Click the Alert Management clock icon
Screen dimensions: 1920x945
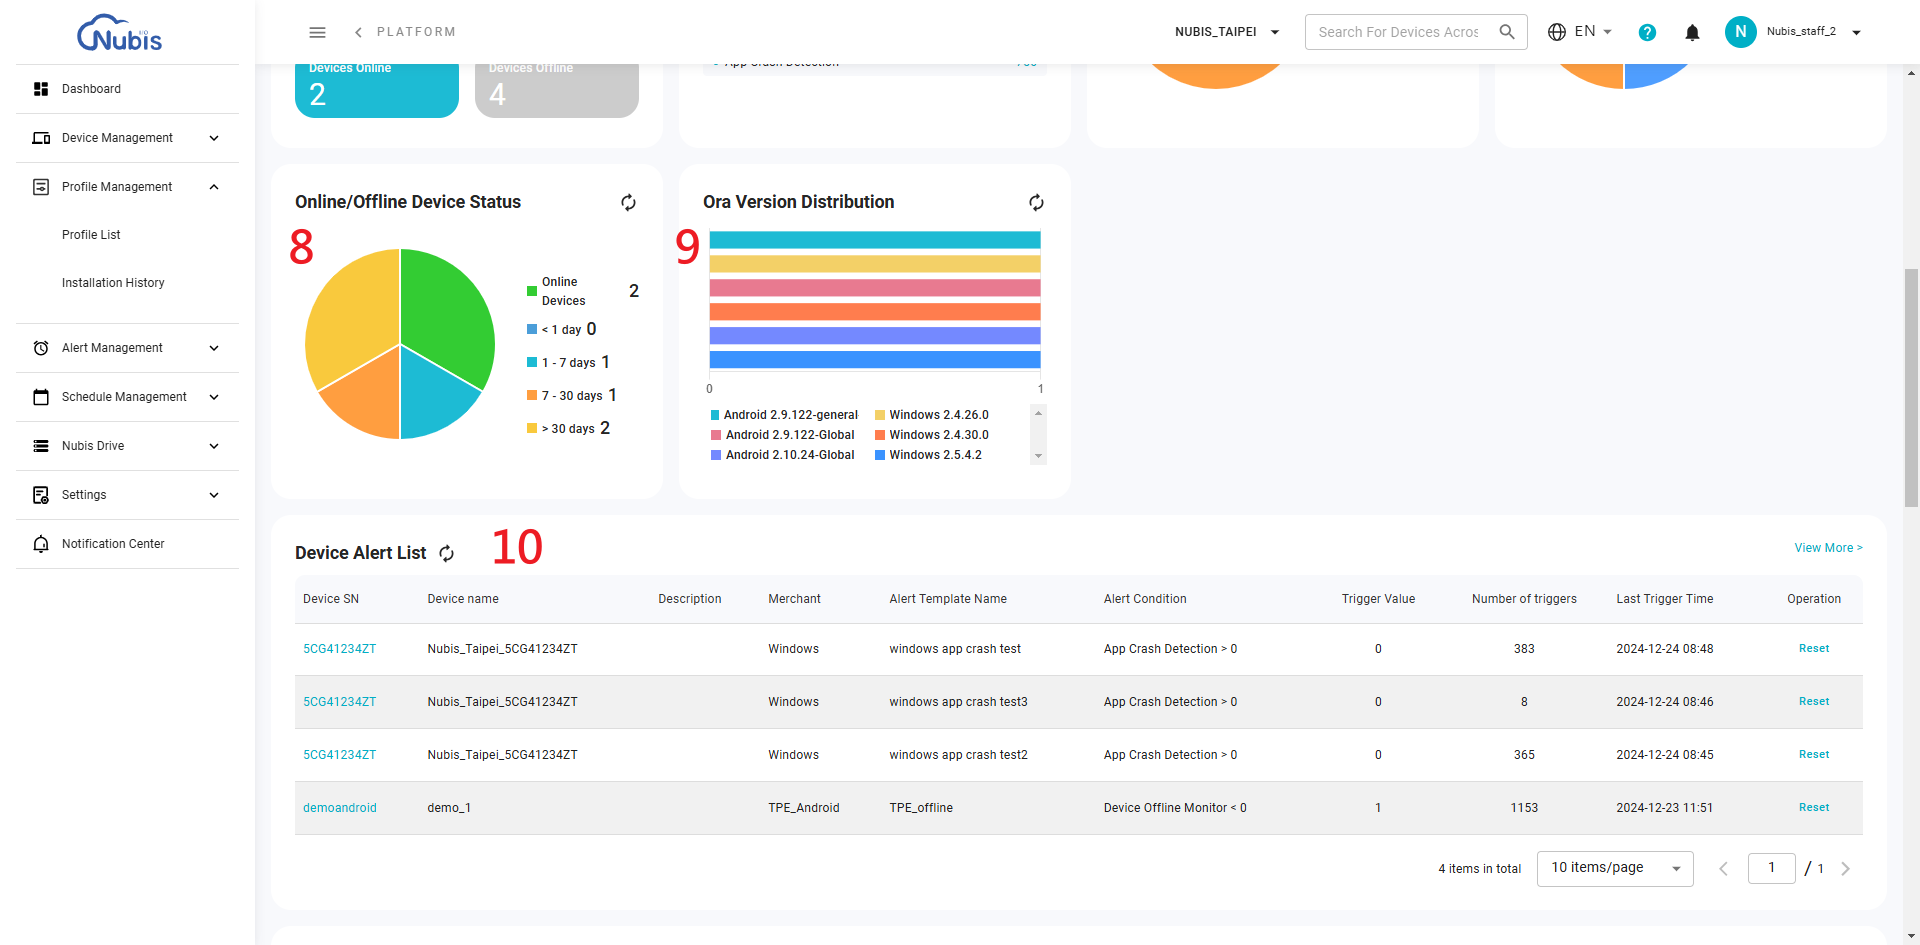(x=41, y=348)
